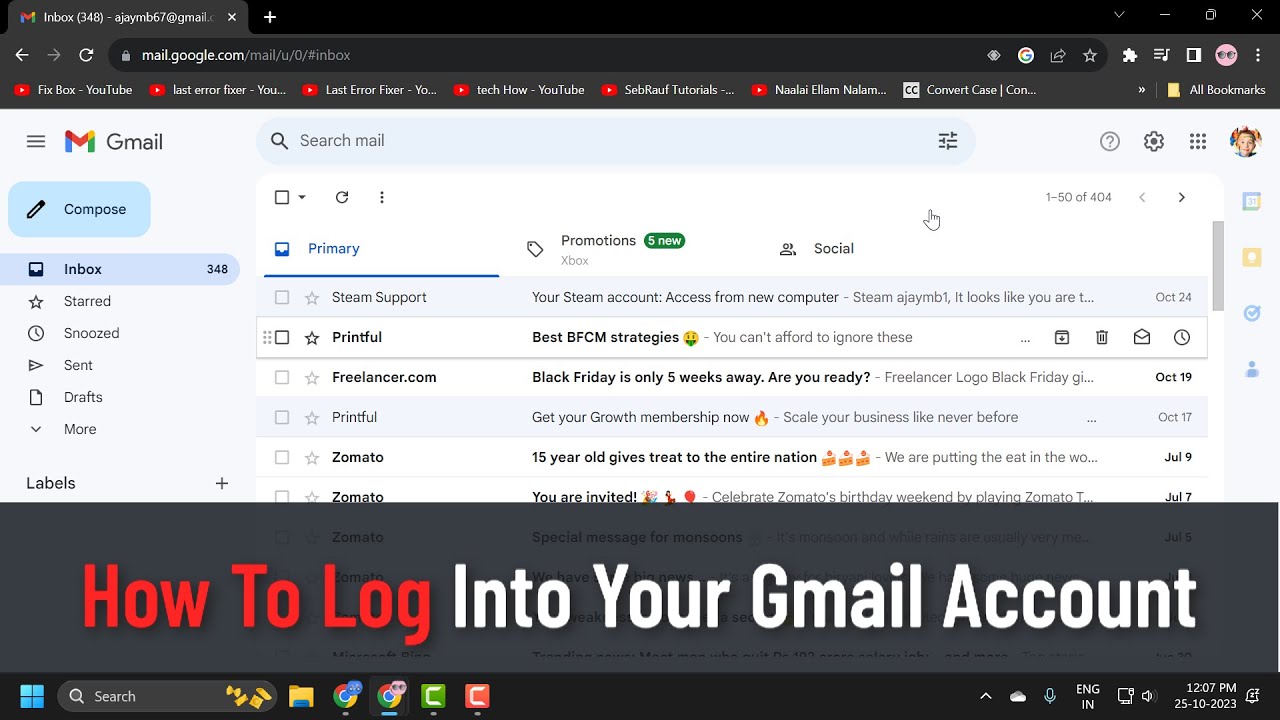Open Gmail Settings gear icon

click(1154, 142)
